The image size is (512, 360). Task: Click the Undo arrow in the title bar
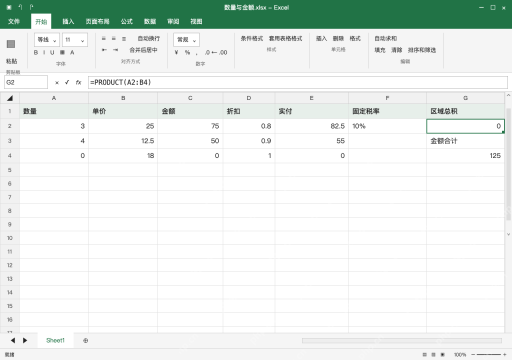tap(20, 7)
